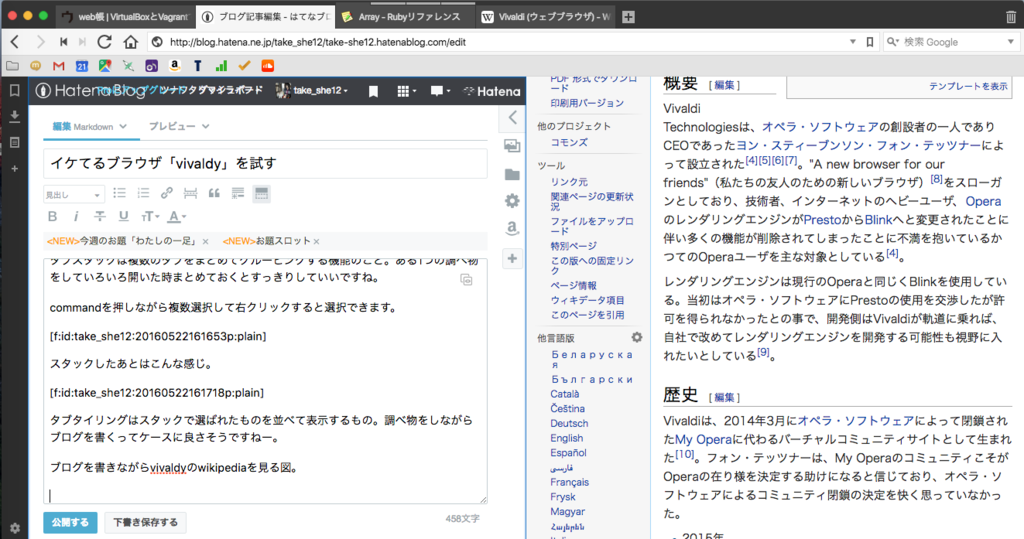Open the editor options gear panel
This screenshot has width=1024, height=539.
click(x=512, y=201)
